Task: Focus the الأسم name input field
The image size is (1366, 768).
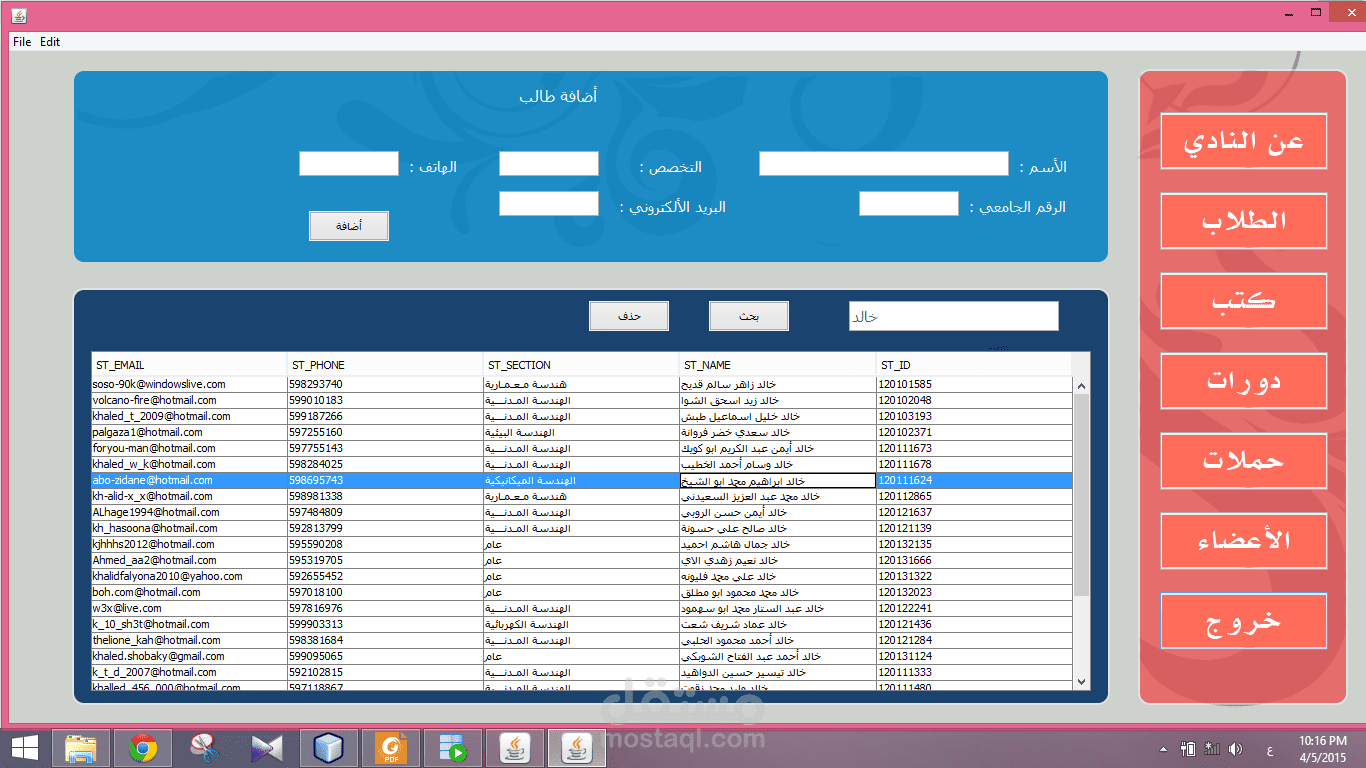Action: pos(884,164)
